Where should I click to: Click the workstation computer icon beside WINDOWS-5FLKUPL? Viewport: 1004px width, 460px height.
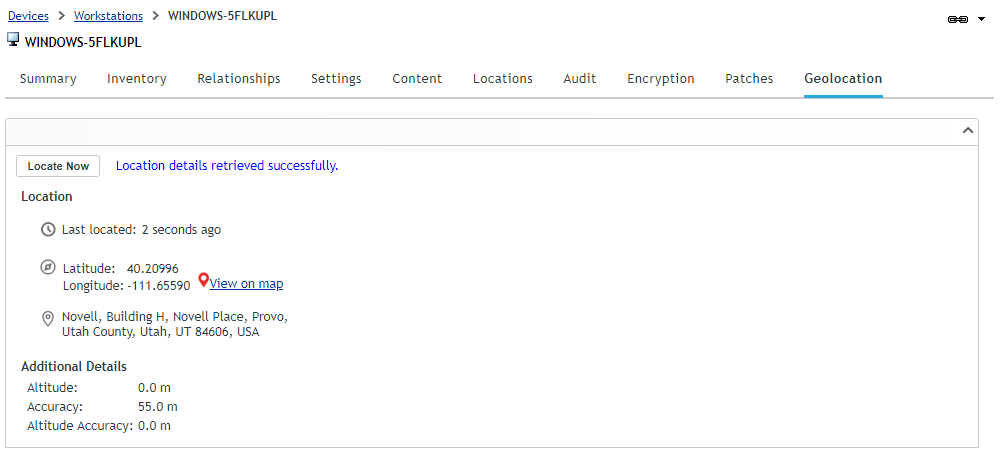[x=13, y=40]
